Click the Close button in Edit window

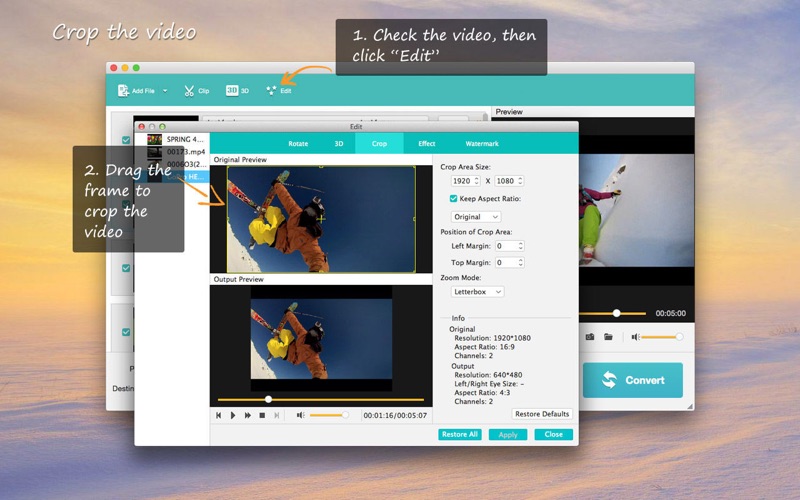pyautogui.click(x=554, y=434)
